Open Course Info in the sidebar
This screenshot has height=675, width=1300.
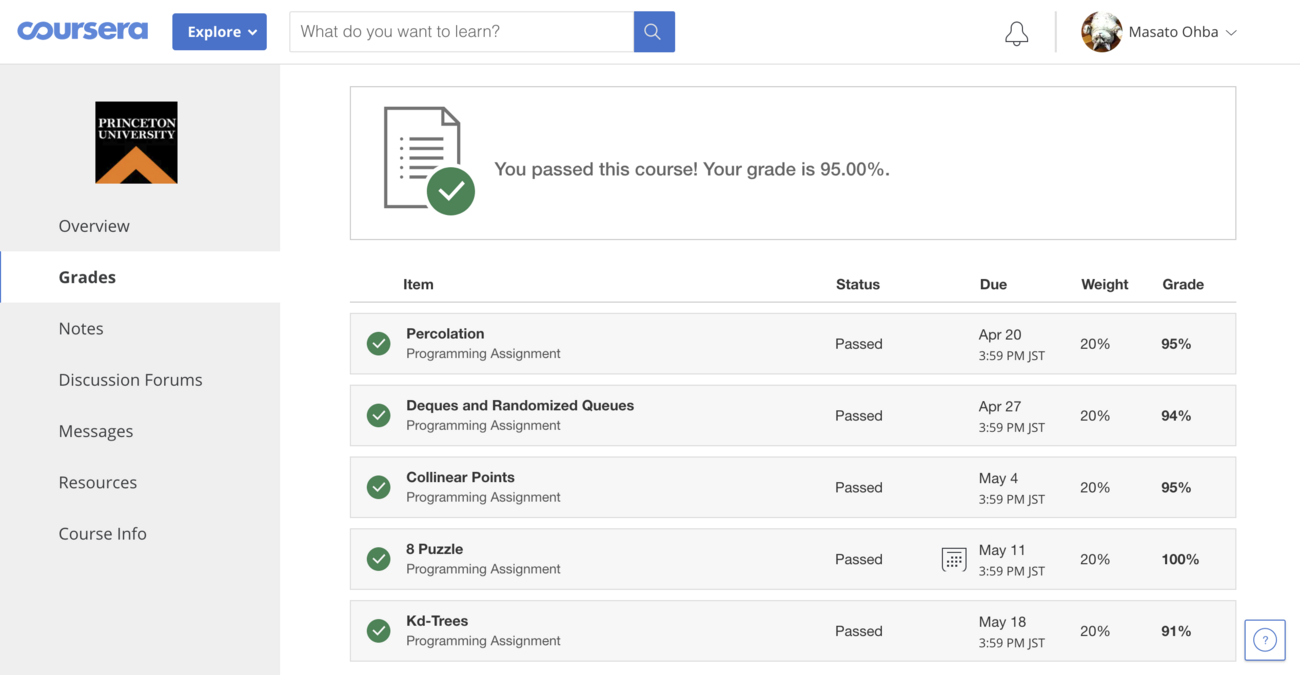click(x=102, y=534)
